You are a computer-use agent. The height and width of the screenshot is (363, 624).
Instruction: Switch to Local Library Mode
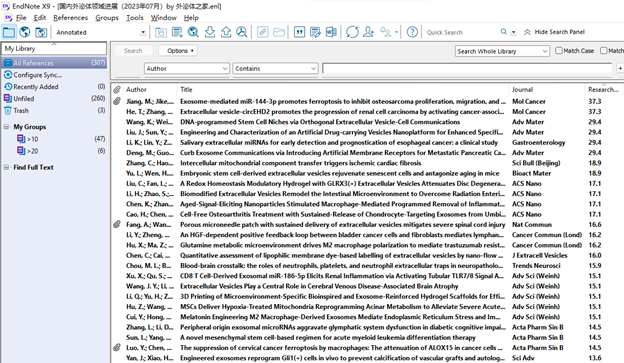click(9, 32)
